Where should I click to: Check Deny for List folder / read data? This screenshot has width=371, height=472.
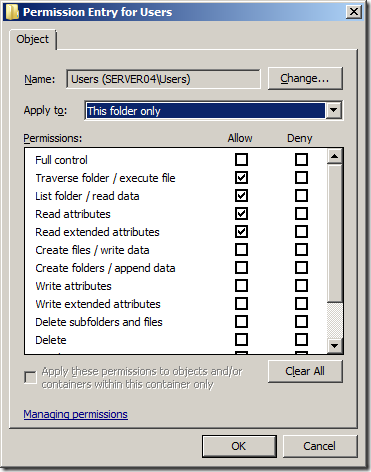301,196
